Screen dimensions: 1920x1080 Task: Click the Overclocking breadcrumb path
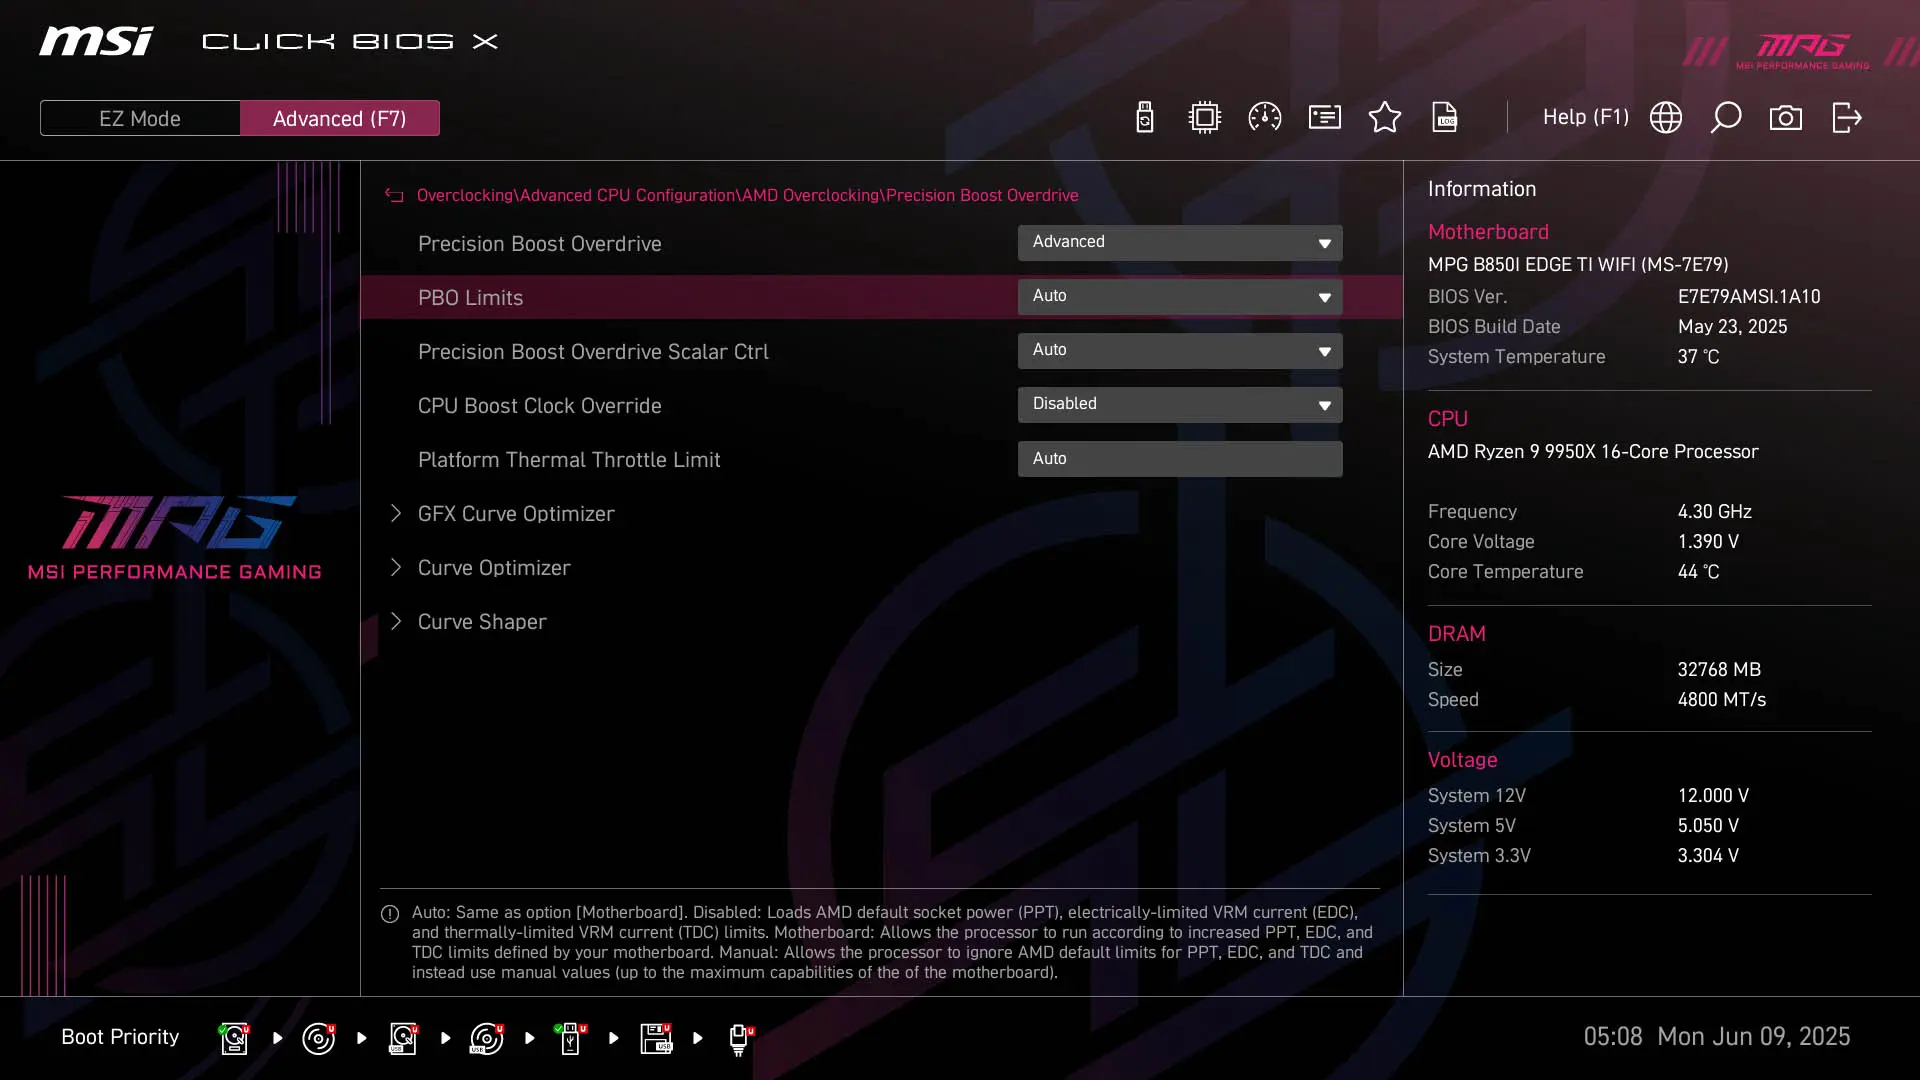747,195
